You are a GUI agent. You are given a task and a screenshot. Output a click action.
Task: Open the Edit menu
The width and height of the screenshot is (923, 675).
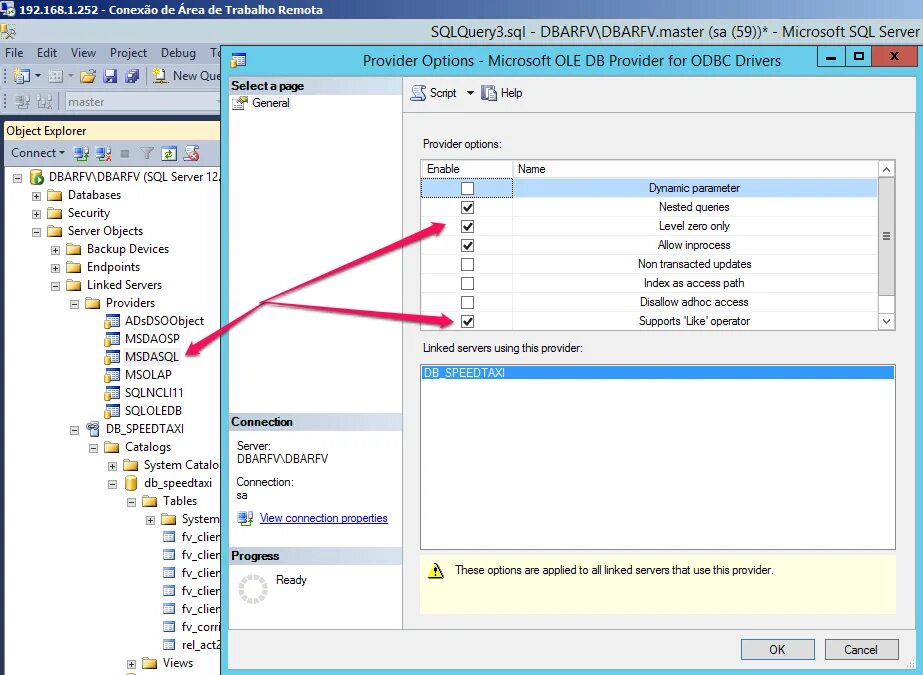(47, 53)
